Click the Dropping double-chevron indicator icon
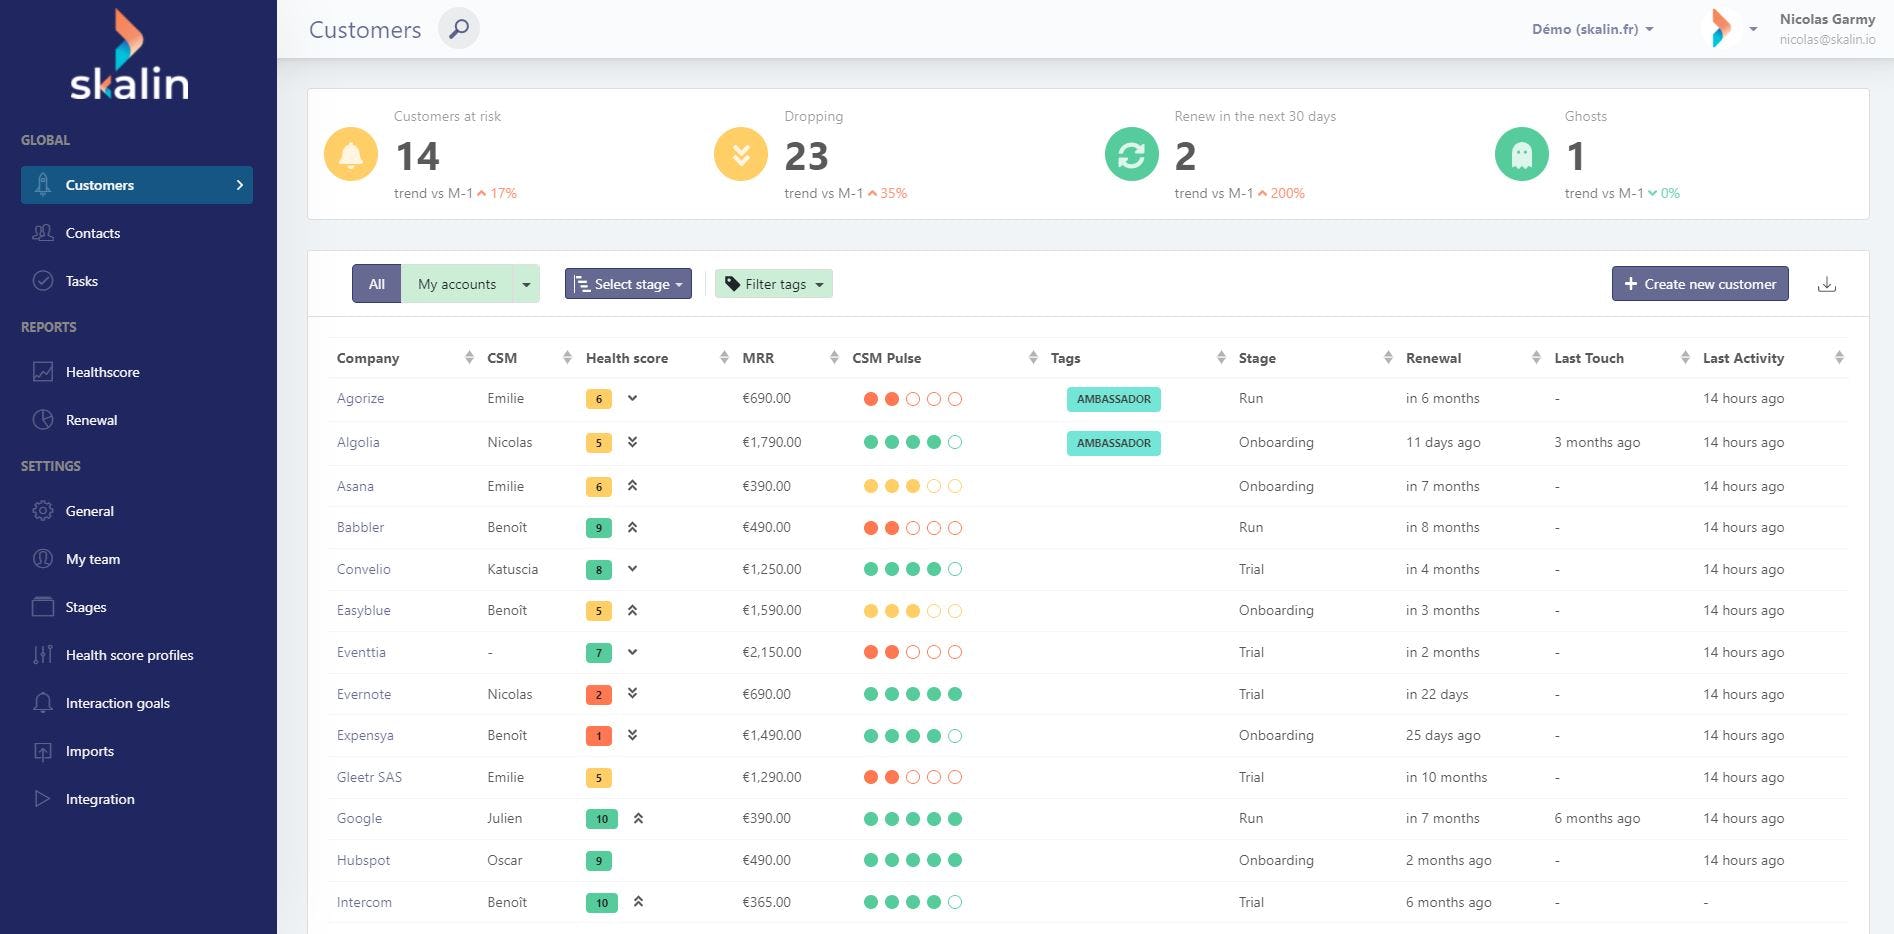This screenshot has height=934, width=1894. pos(739,155)
